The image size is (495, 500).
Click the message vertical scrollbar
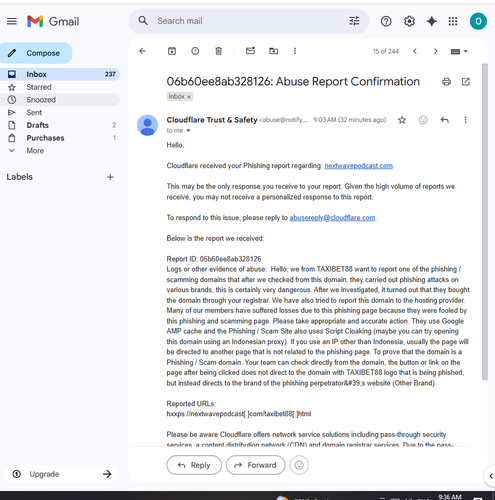(485, 222)
